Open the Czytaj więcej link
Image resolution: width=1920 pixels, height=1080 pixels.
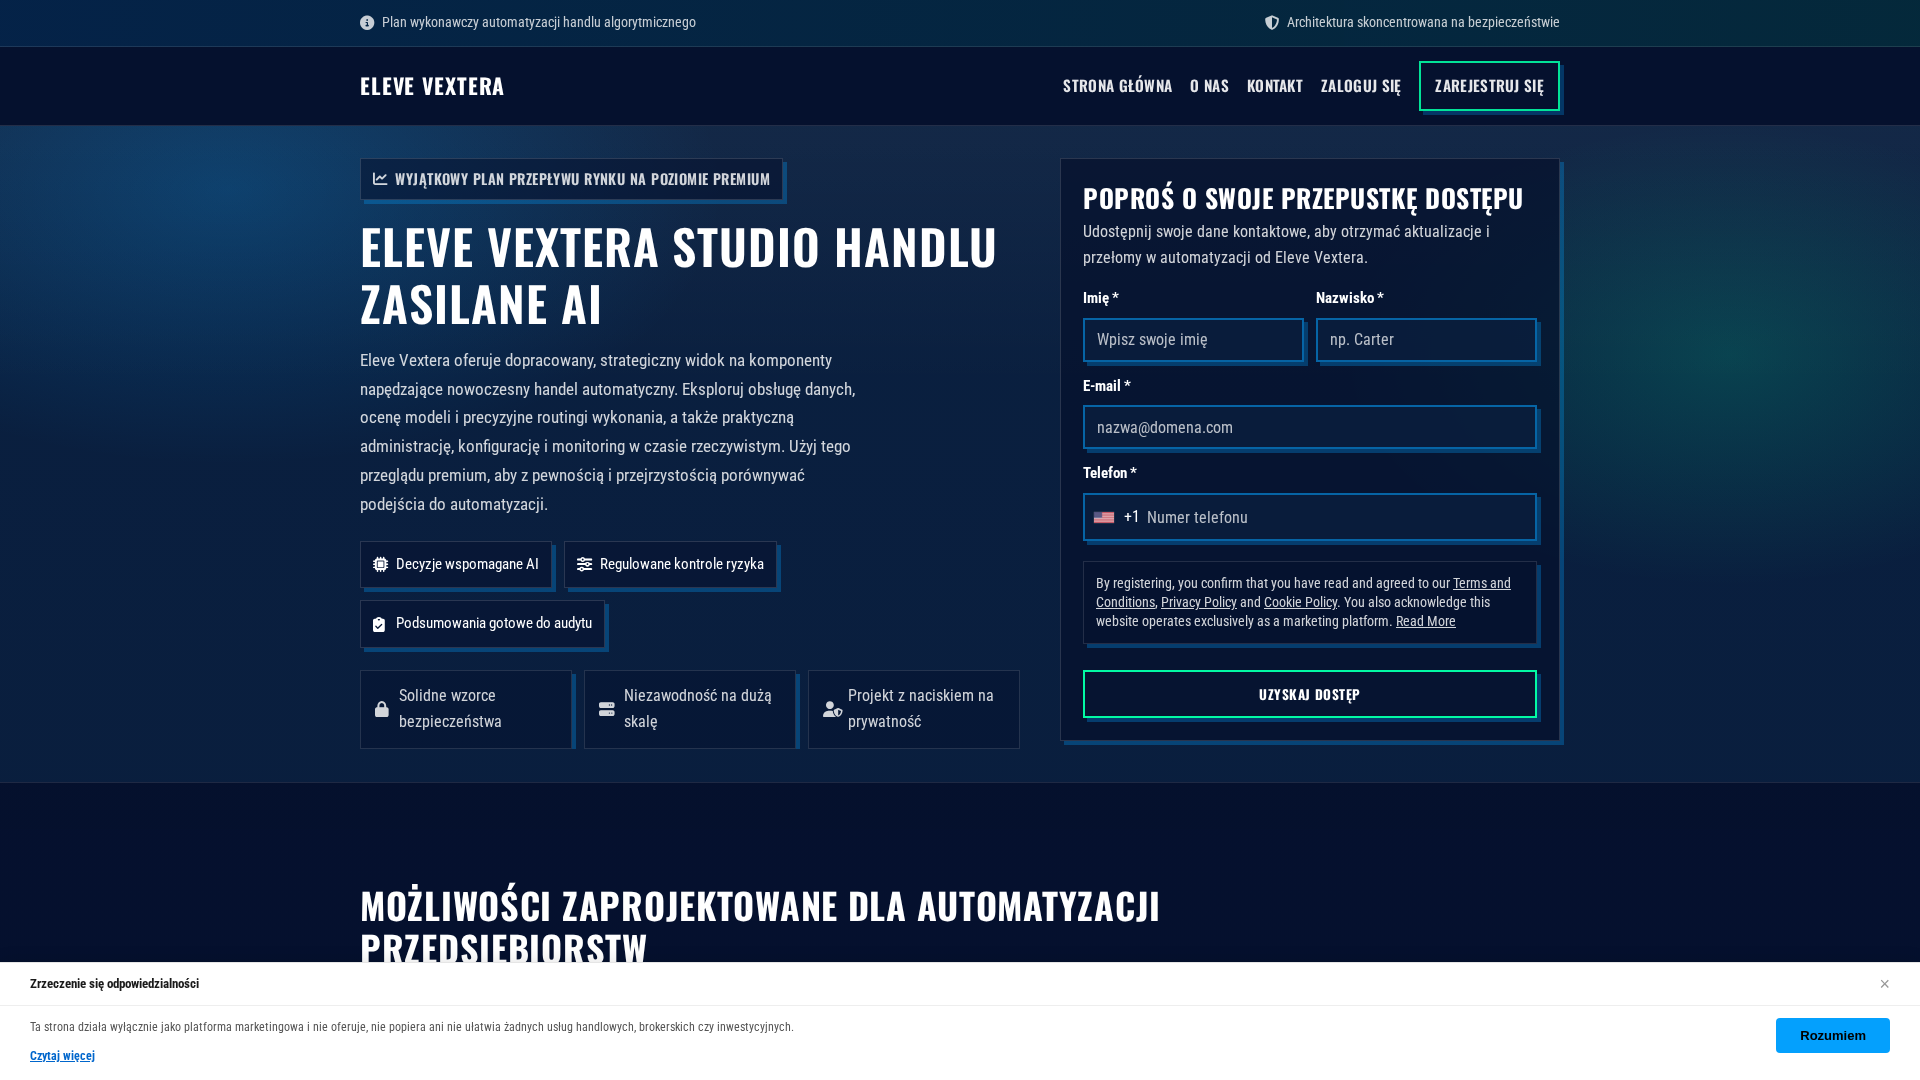click(x=62, y=1056)
